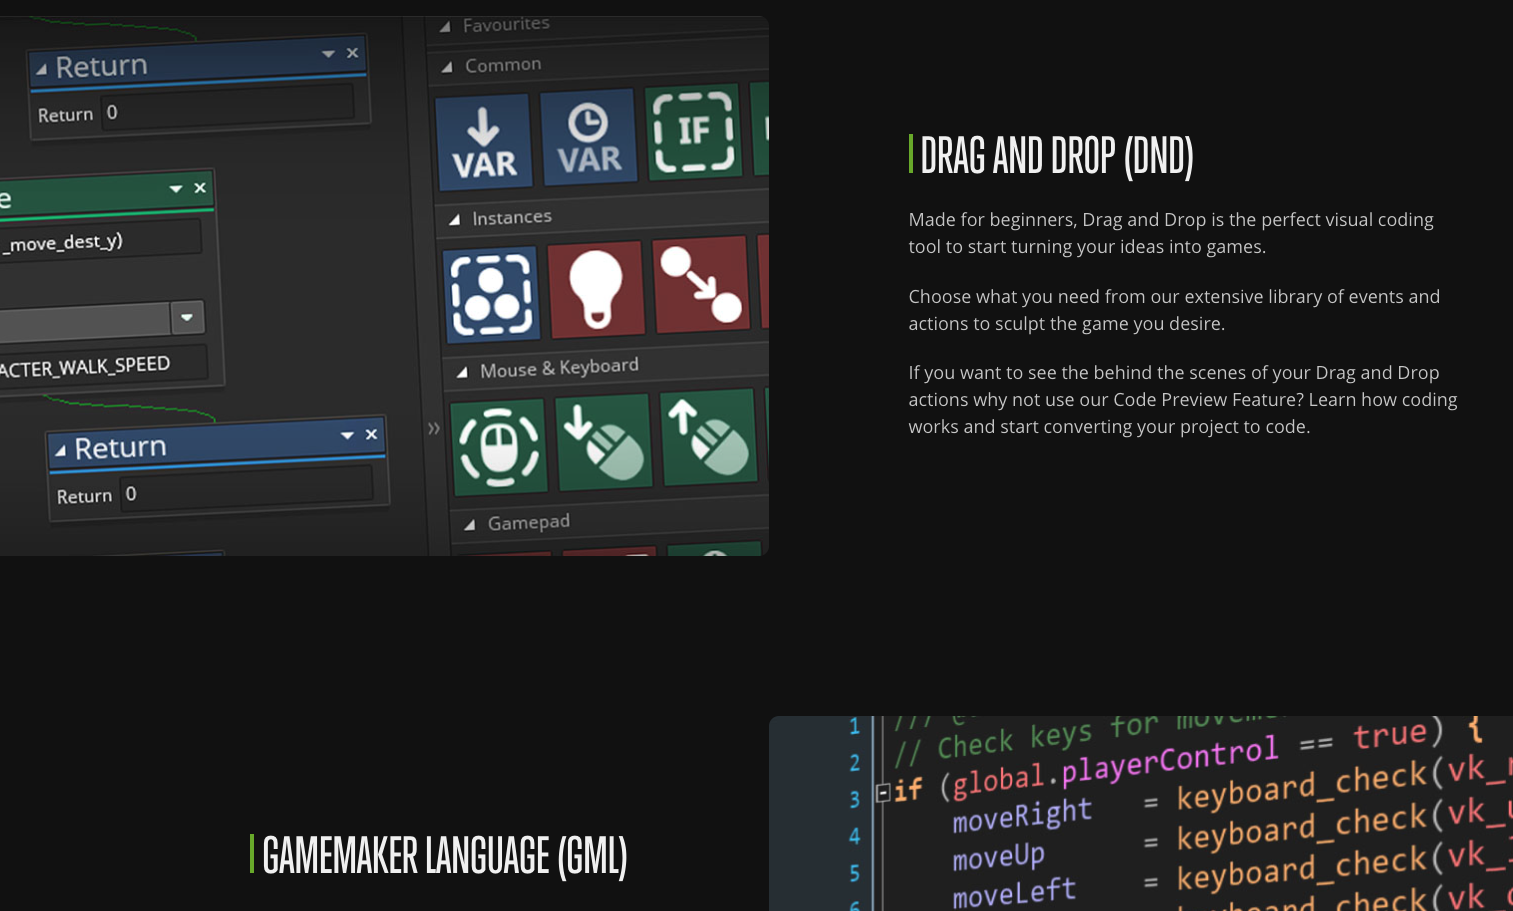Open the green node's dropdown arrow

click(x=176, y=189)
